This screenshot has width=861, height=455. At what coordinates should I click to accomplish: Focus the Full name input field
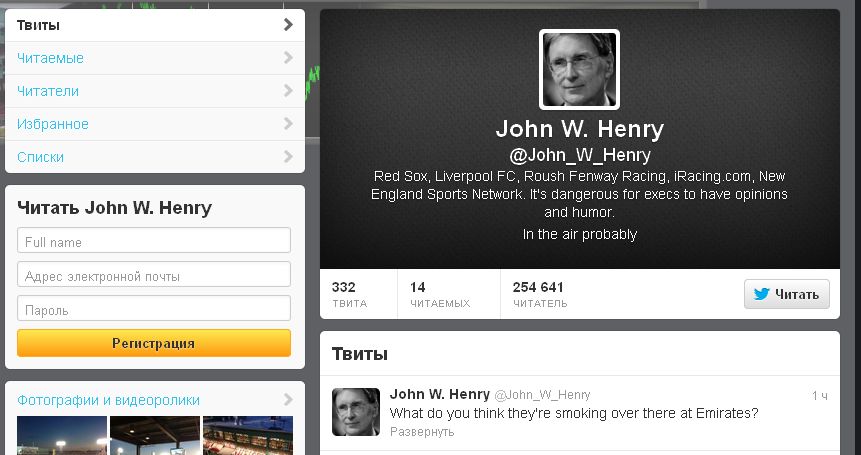154,240
